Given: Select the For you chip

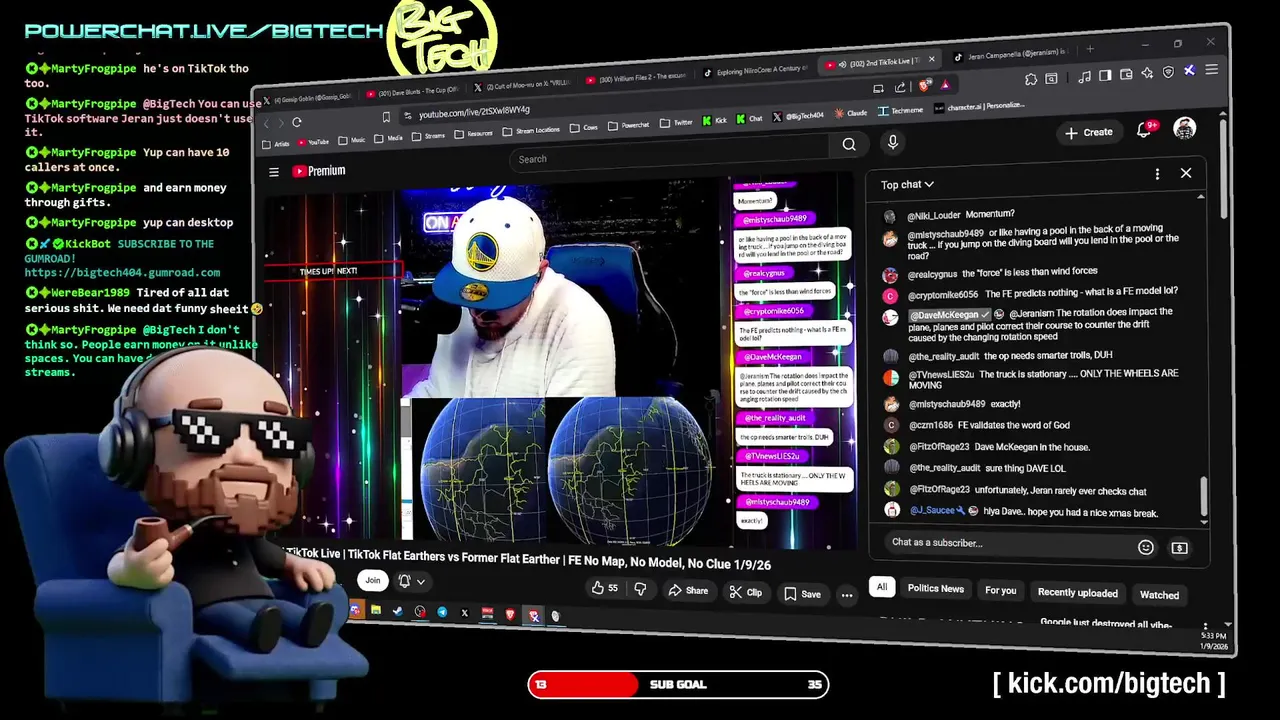Looking at the screenshot, I should click(1000, 590).
